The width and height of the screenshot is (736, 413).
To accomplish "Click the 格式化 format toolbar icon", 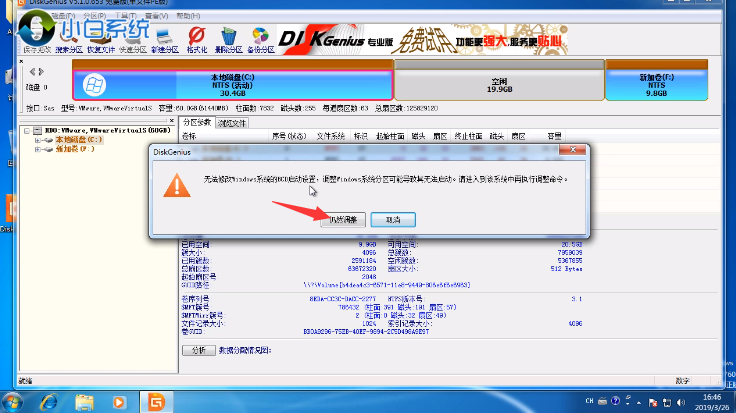I will 197,40.
